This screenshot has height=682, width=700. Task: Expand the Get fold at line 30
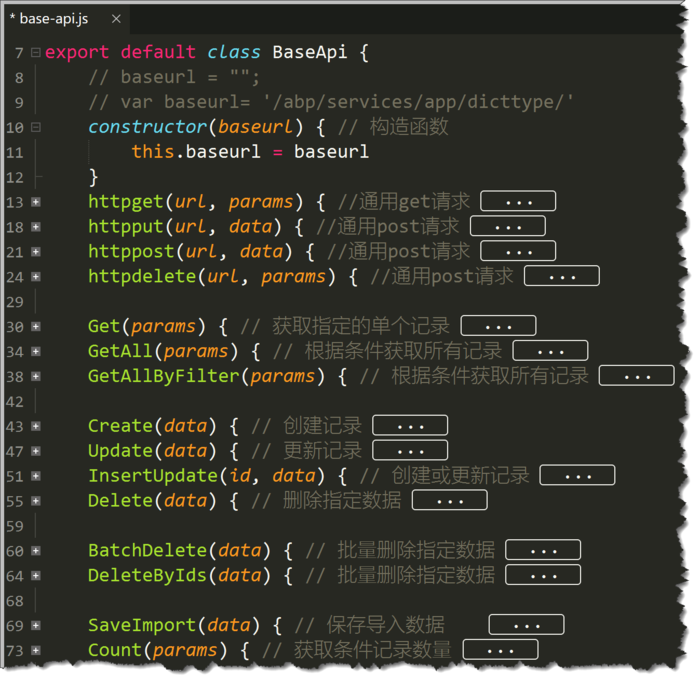tap(36, 327)
